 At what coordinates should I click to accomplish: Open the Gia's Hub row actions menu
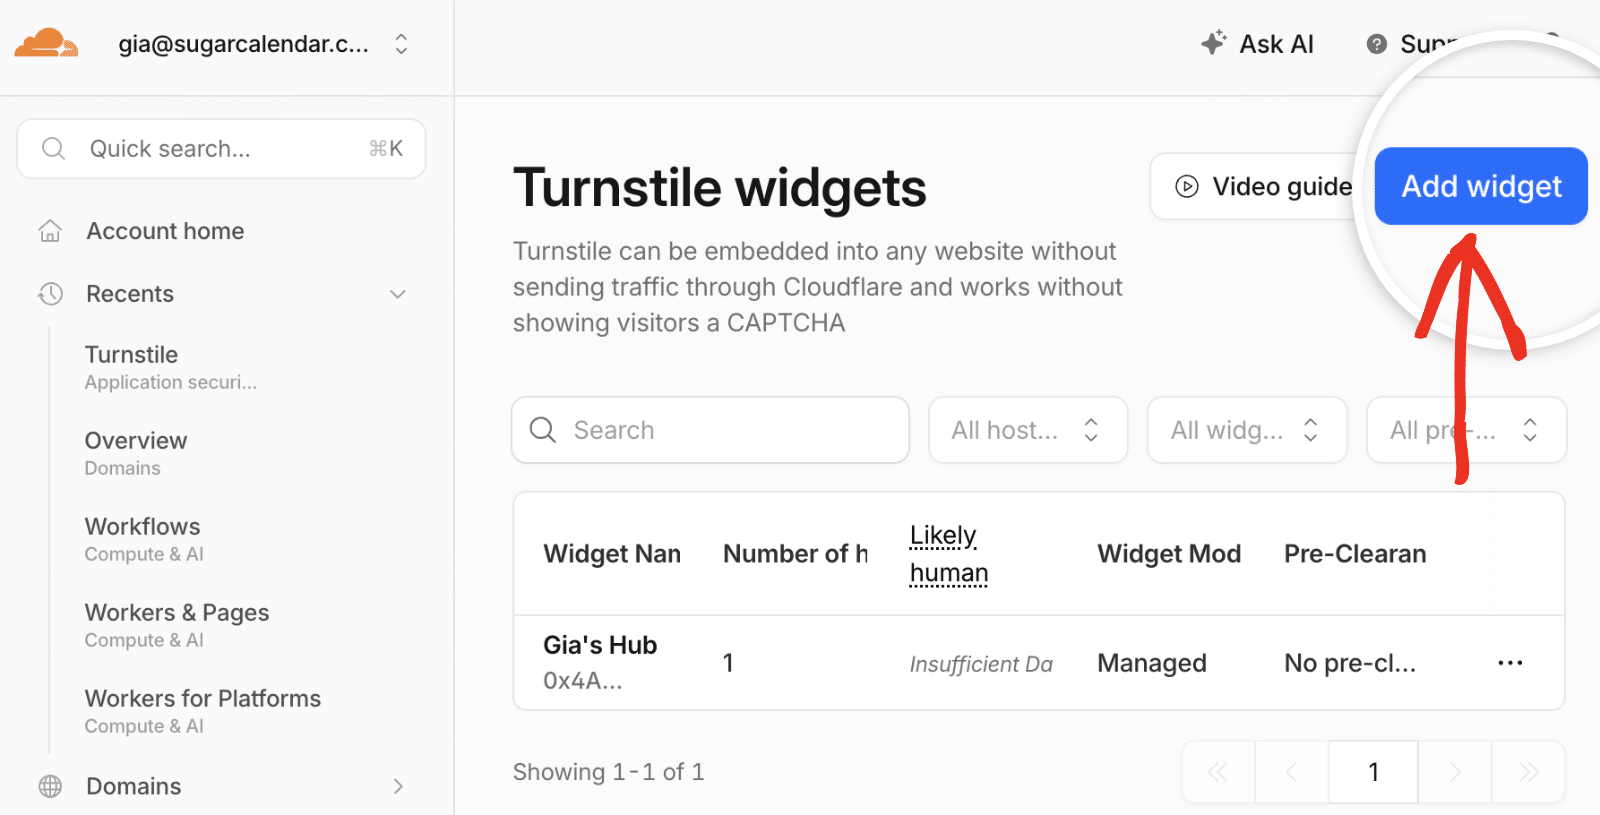click(x=1510, y=663)
